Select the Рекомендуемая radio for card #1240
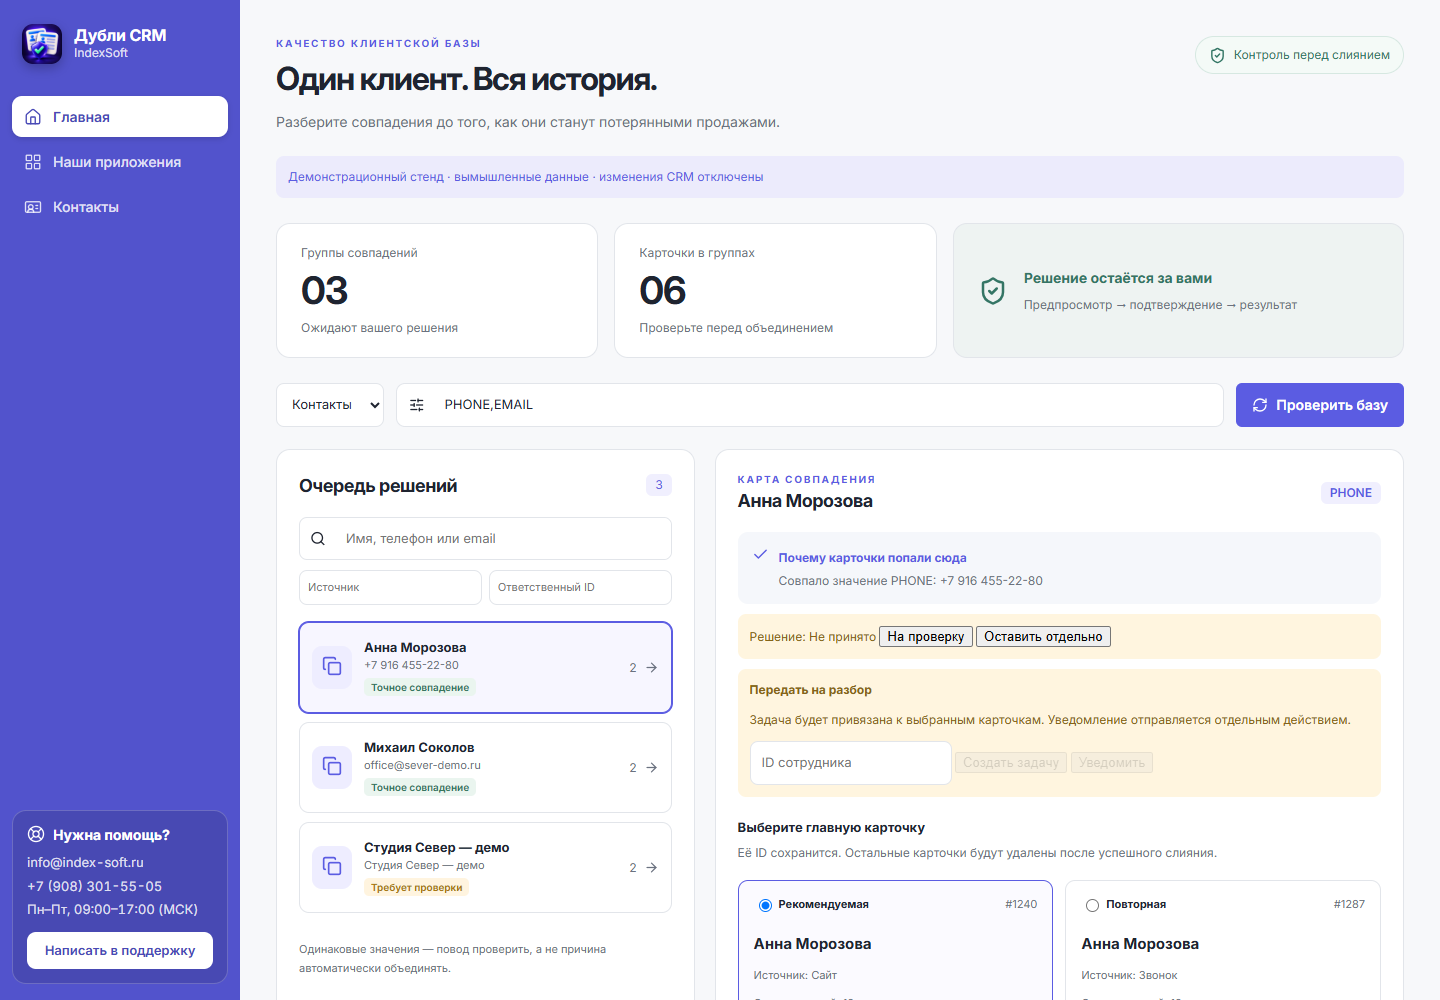1440x1000 pixels. [x=765, y=905]
